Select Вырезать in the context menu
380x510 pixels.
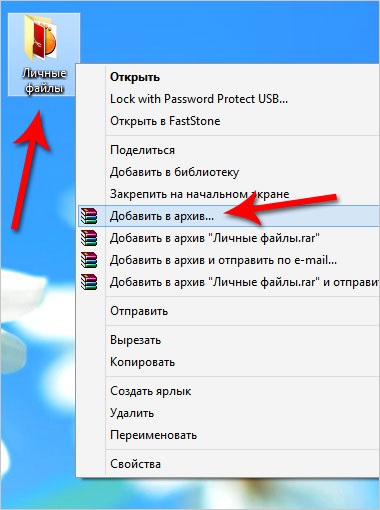point(136,340)
